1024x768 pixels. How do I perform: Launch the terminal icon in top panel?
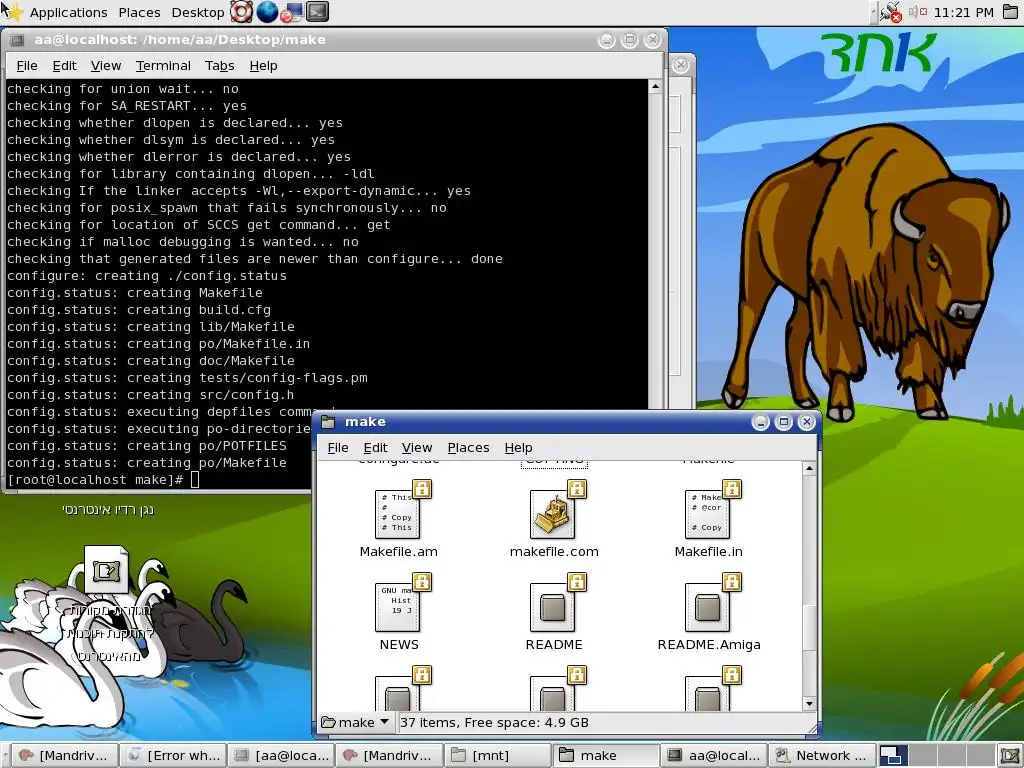pyautogui.click(x=317, y=12)
